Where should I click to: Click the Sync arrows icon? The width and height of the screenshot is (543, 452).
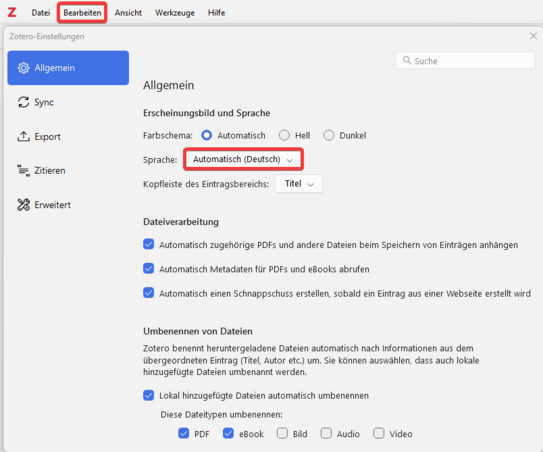coord(24,102)
